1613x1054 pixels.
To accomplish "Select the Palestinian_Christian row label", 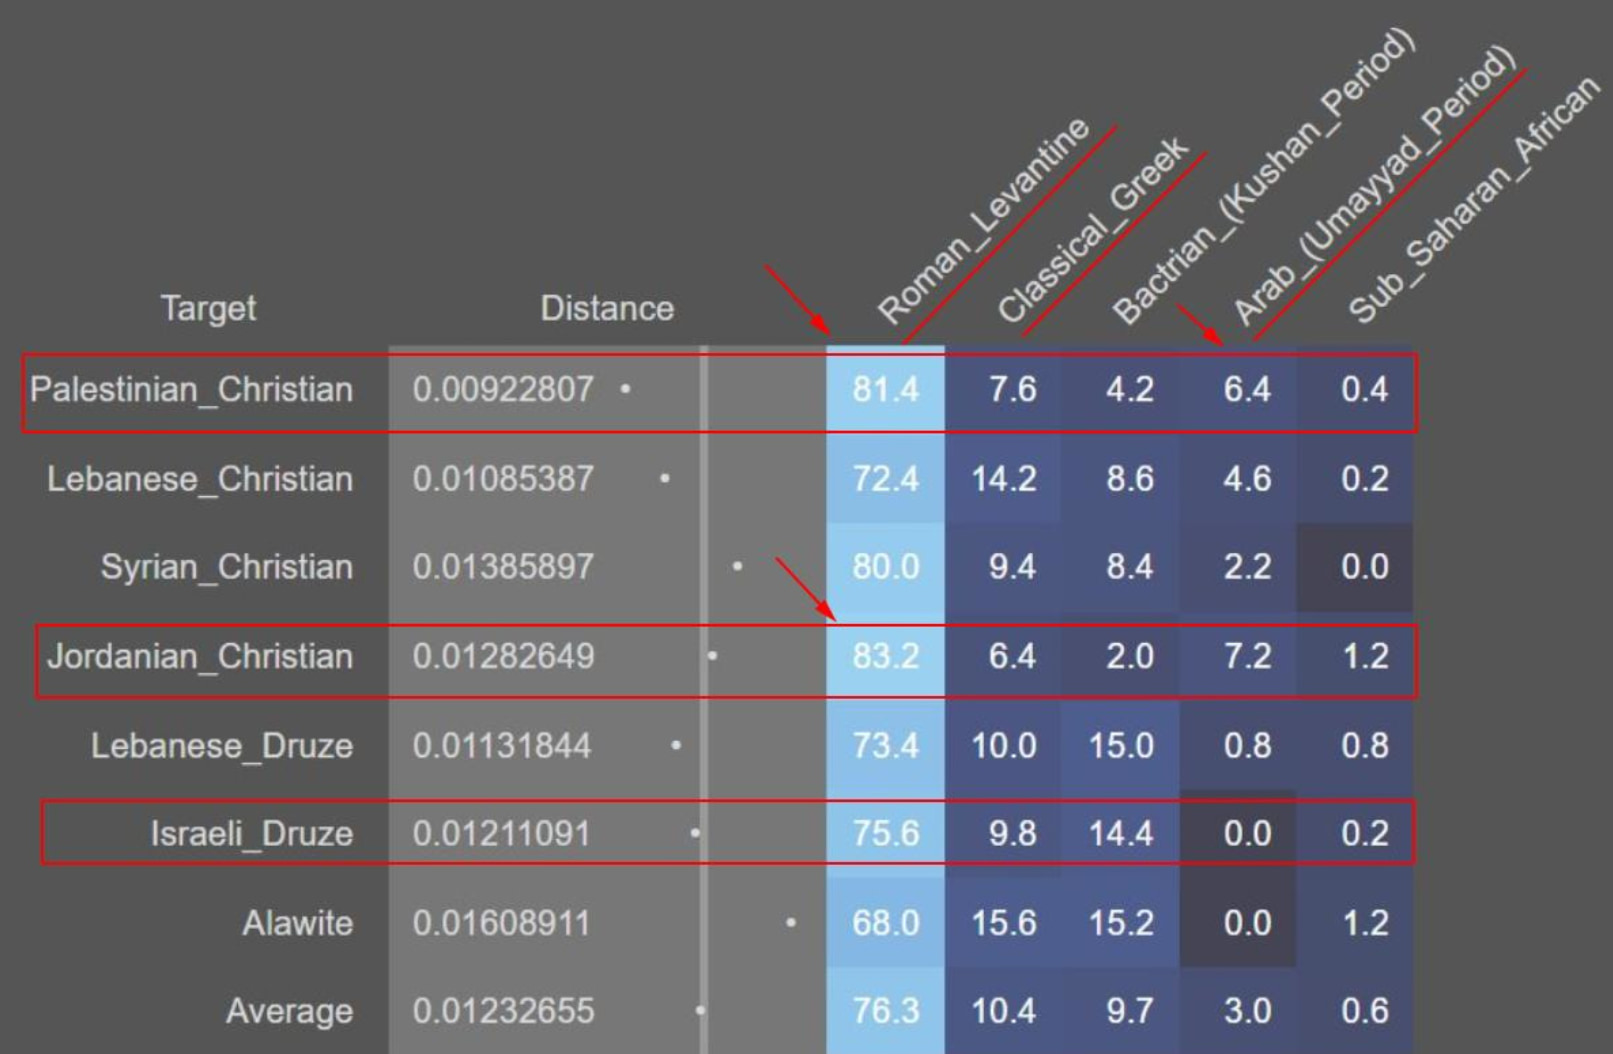I will [x=191, y=389].
